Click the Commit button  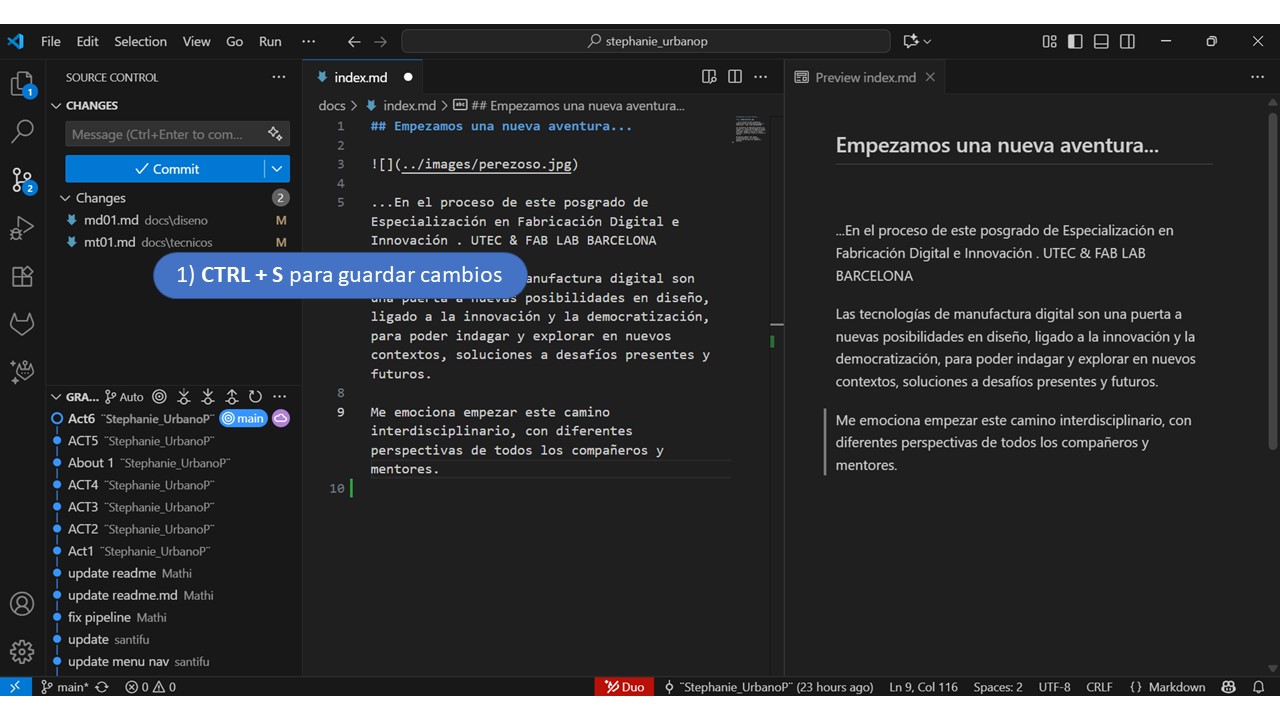(165, 169)
